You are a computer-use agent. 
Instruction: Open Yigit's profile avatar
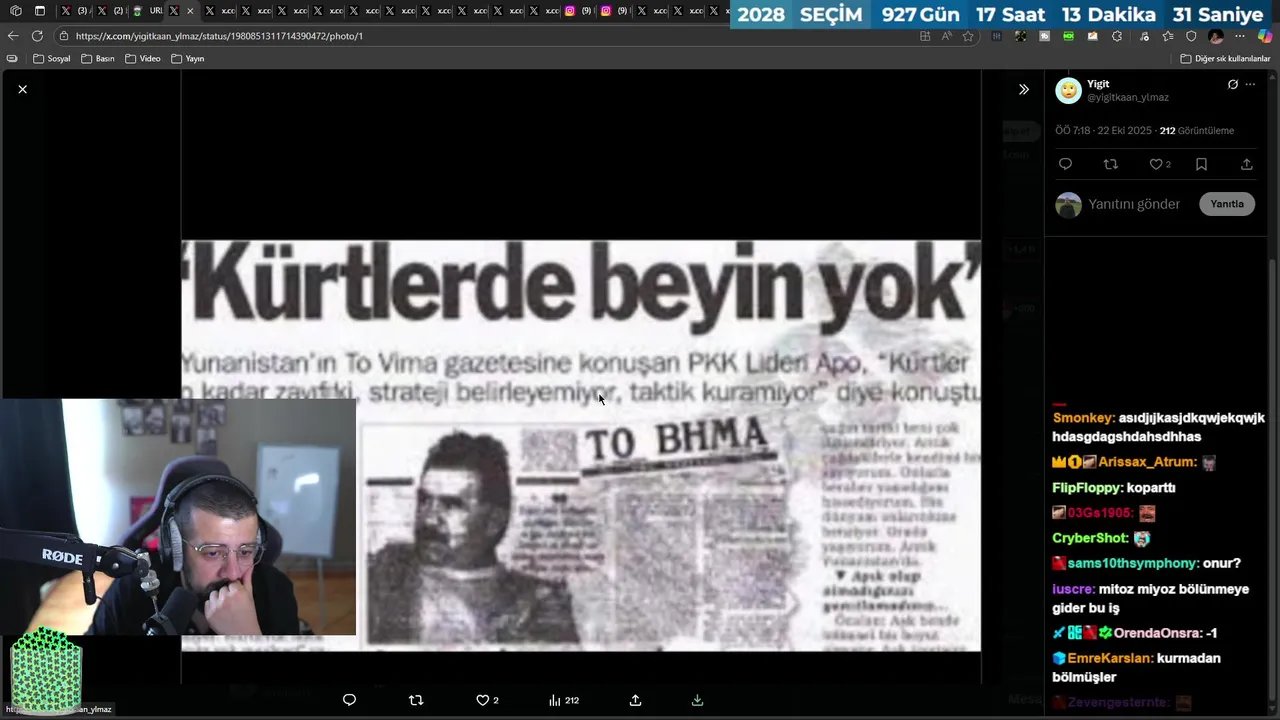[x=1069, y=90]
